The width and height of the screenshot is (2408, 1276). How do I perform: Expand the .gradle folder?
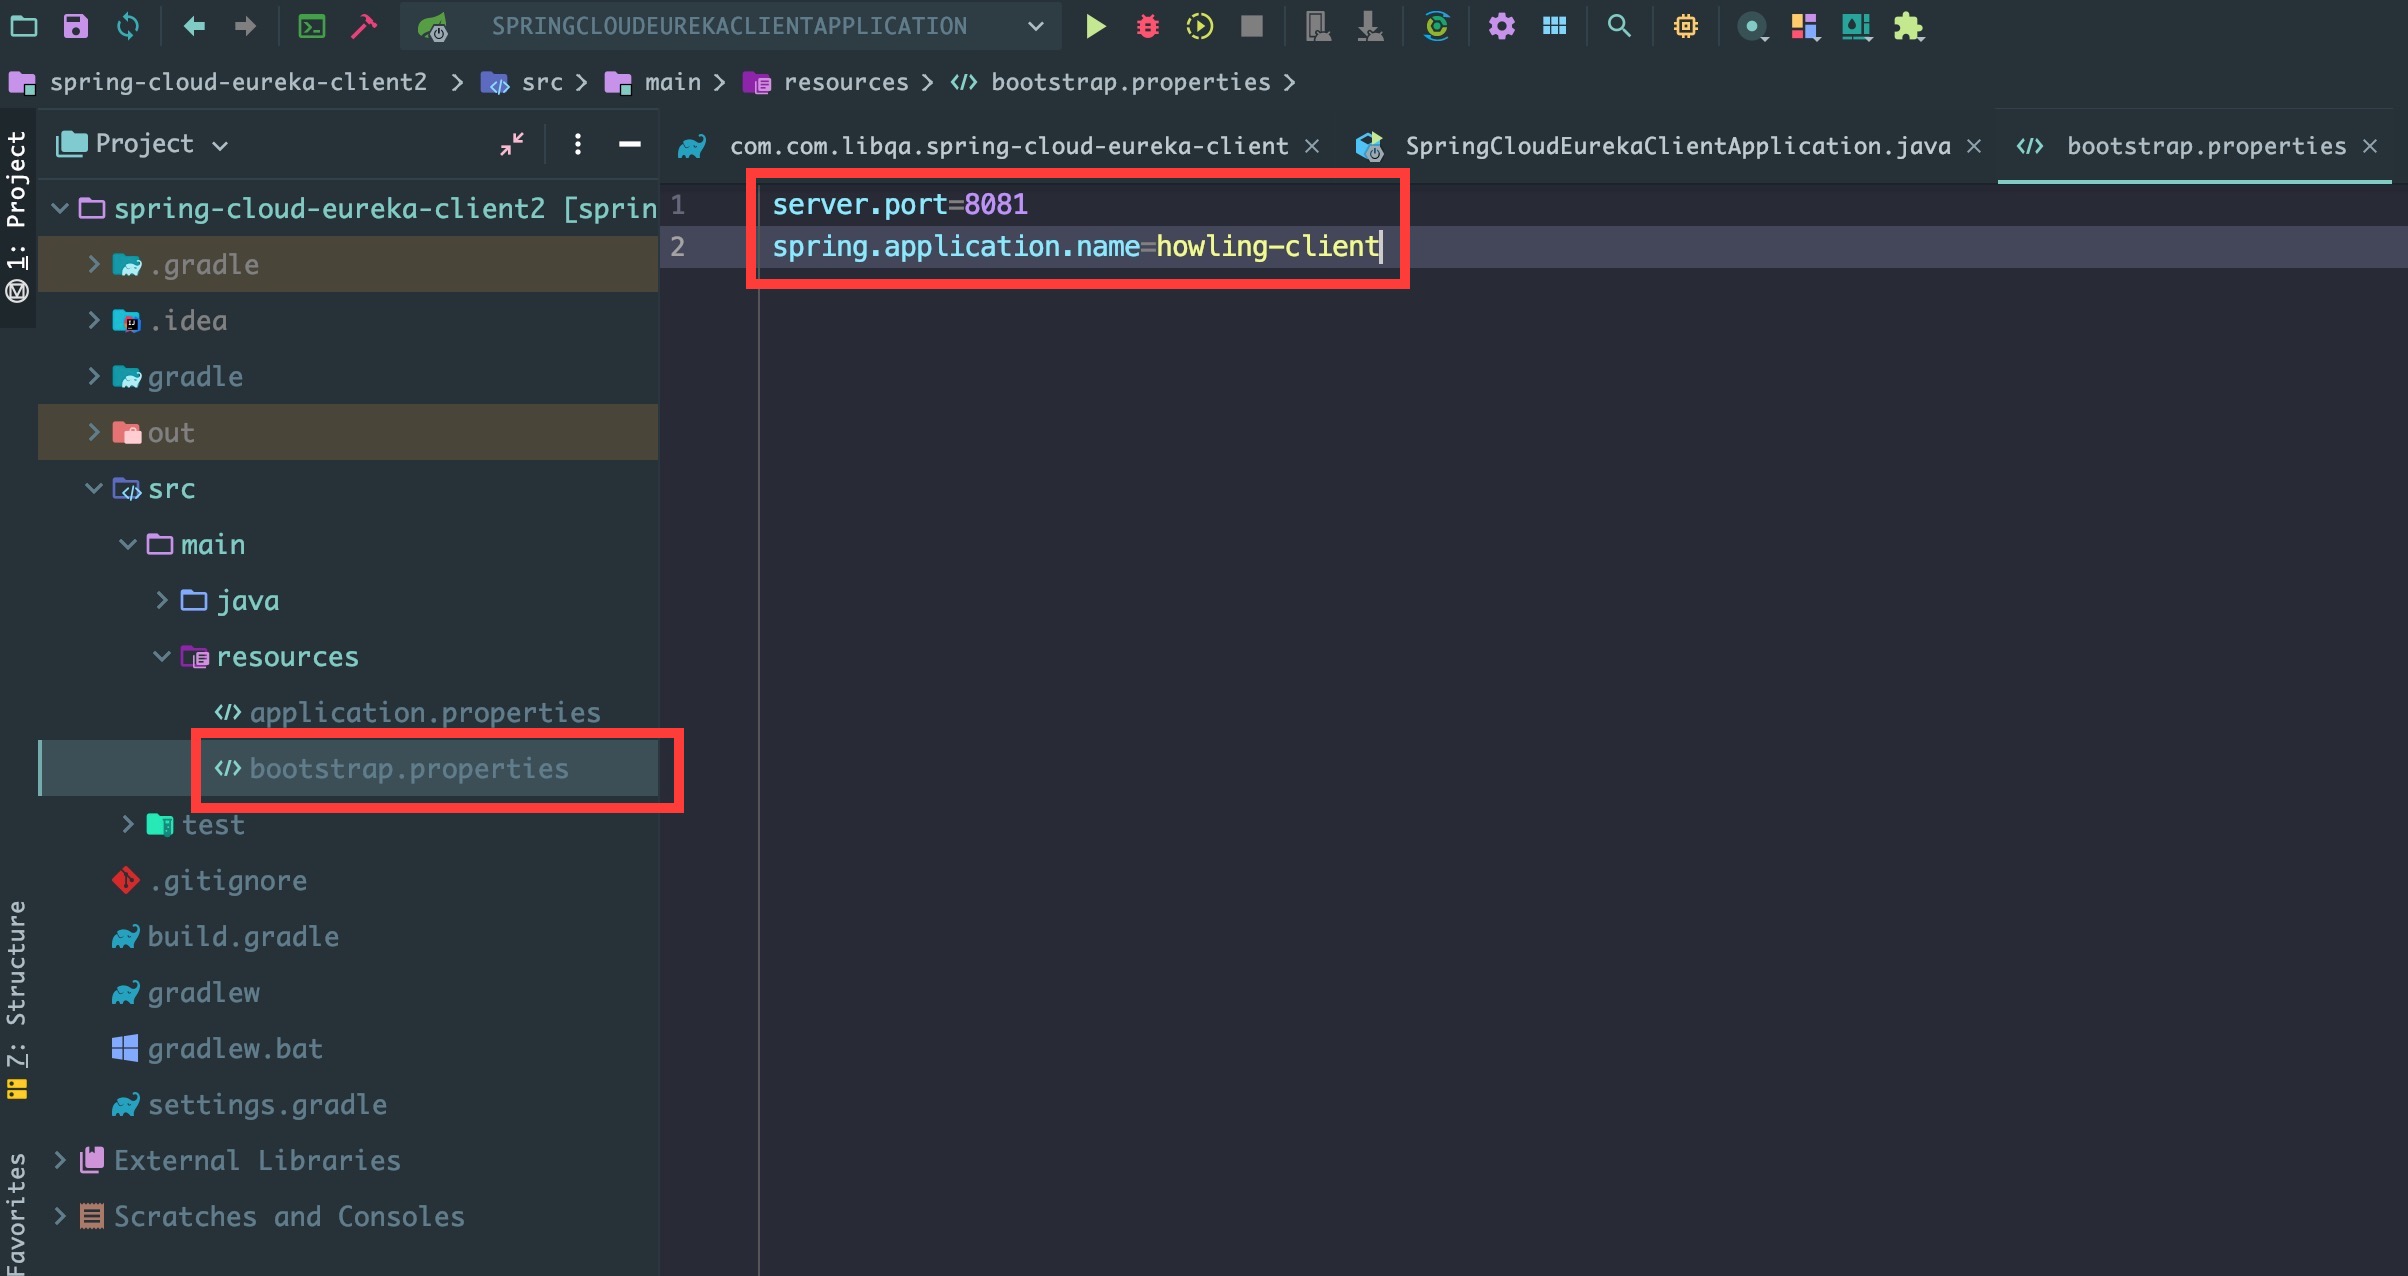[94, 264]
